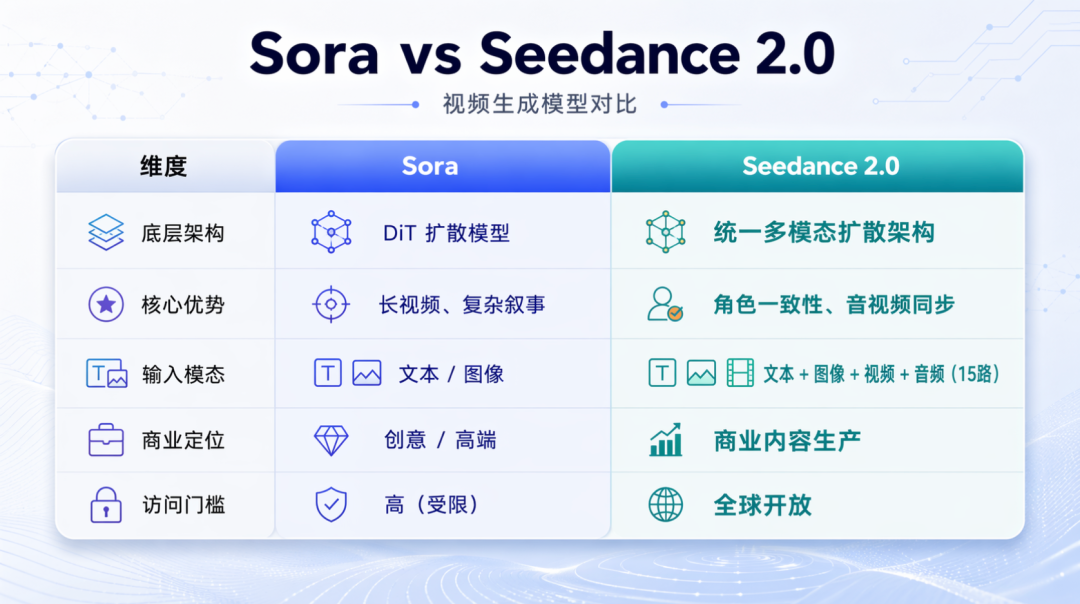Click the briefcase icon beside 商业定位
Viewport: 1080px width, 604px height.
[x=106, y=440]
